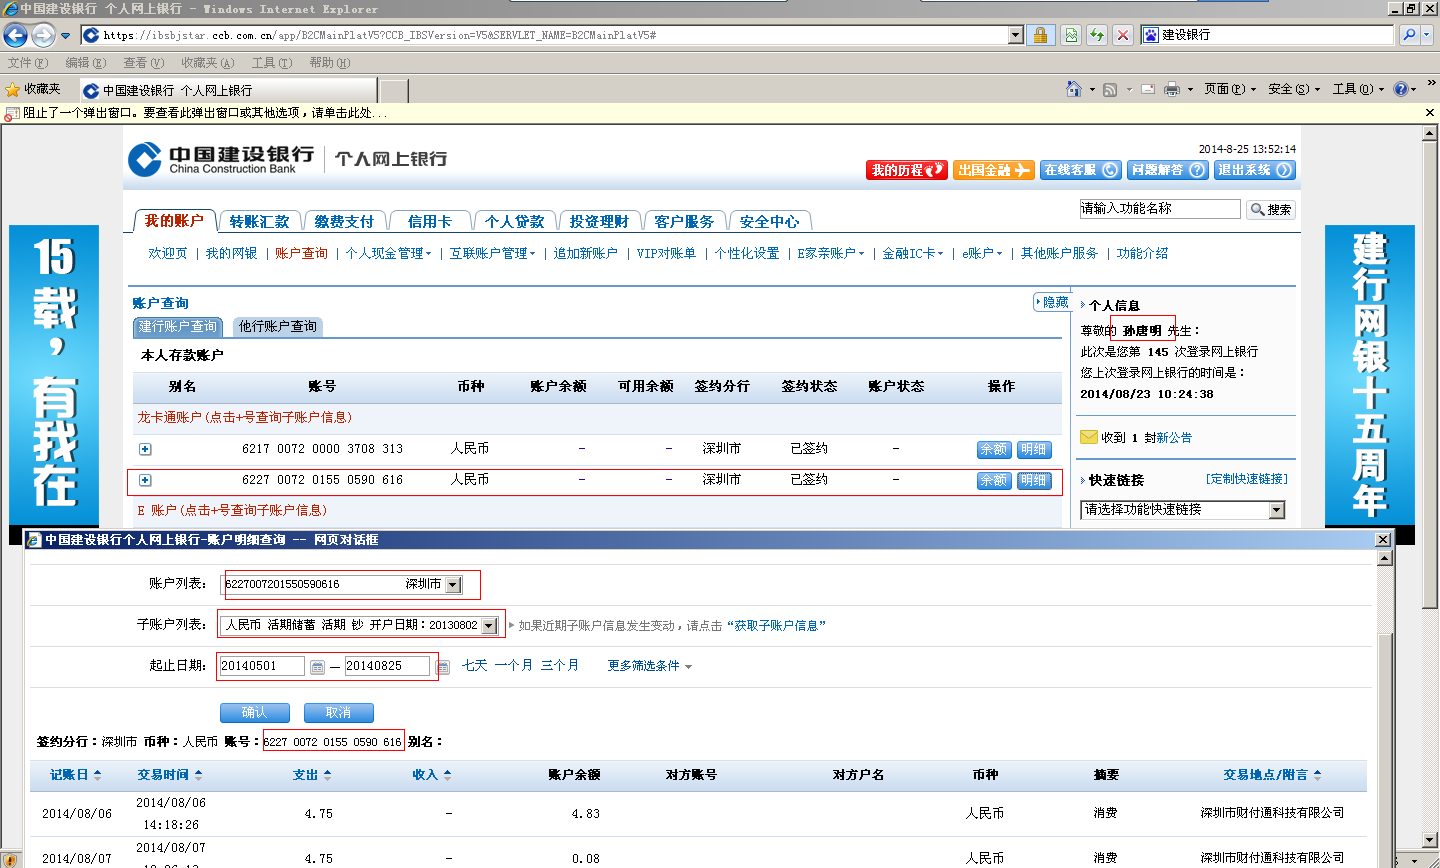Click the printer icon in IE toolbar

pyautogui.click(x=1172, y=89)
